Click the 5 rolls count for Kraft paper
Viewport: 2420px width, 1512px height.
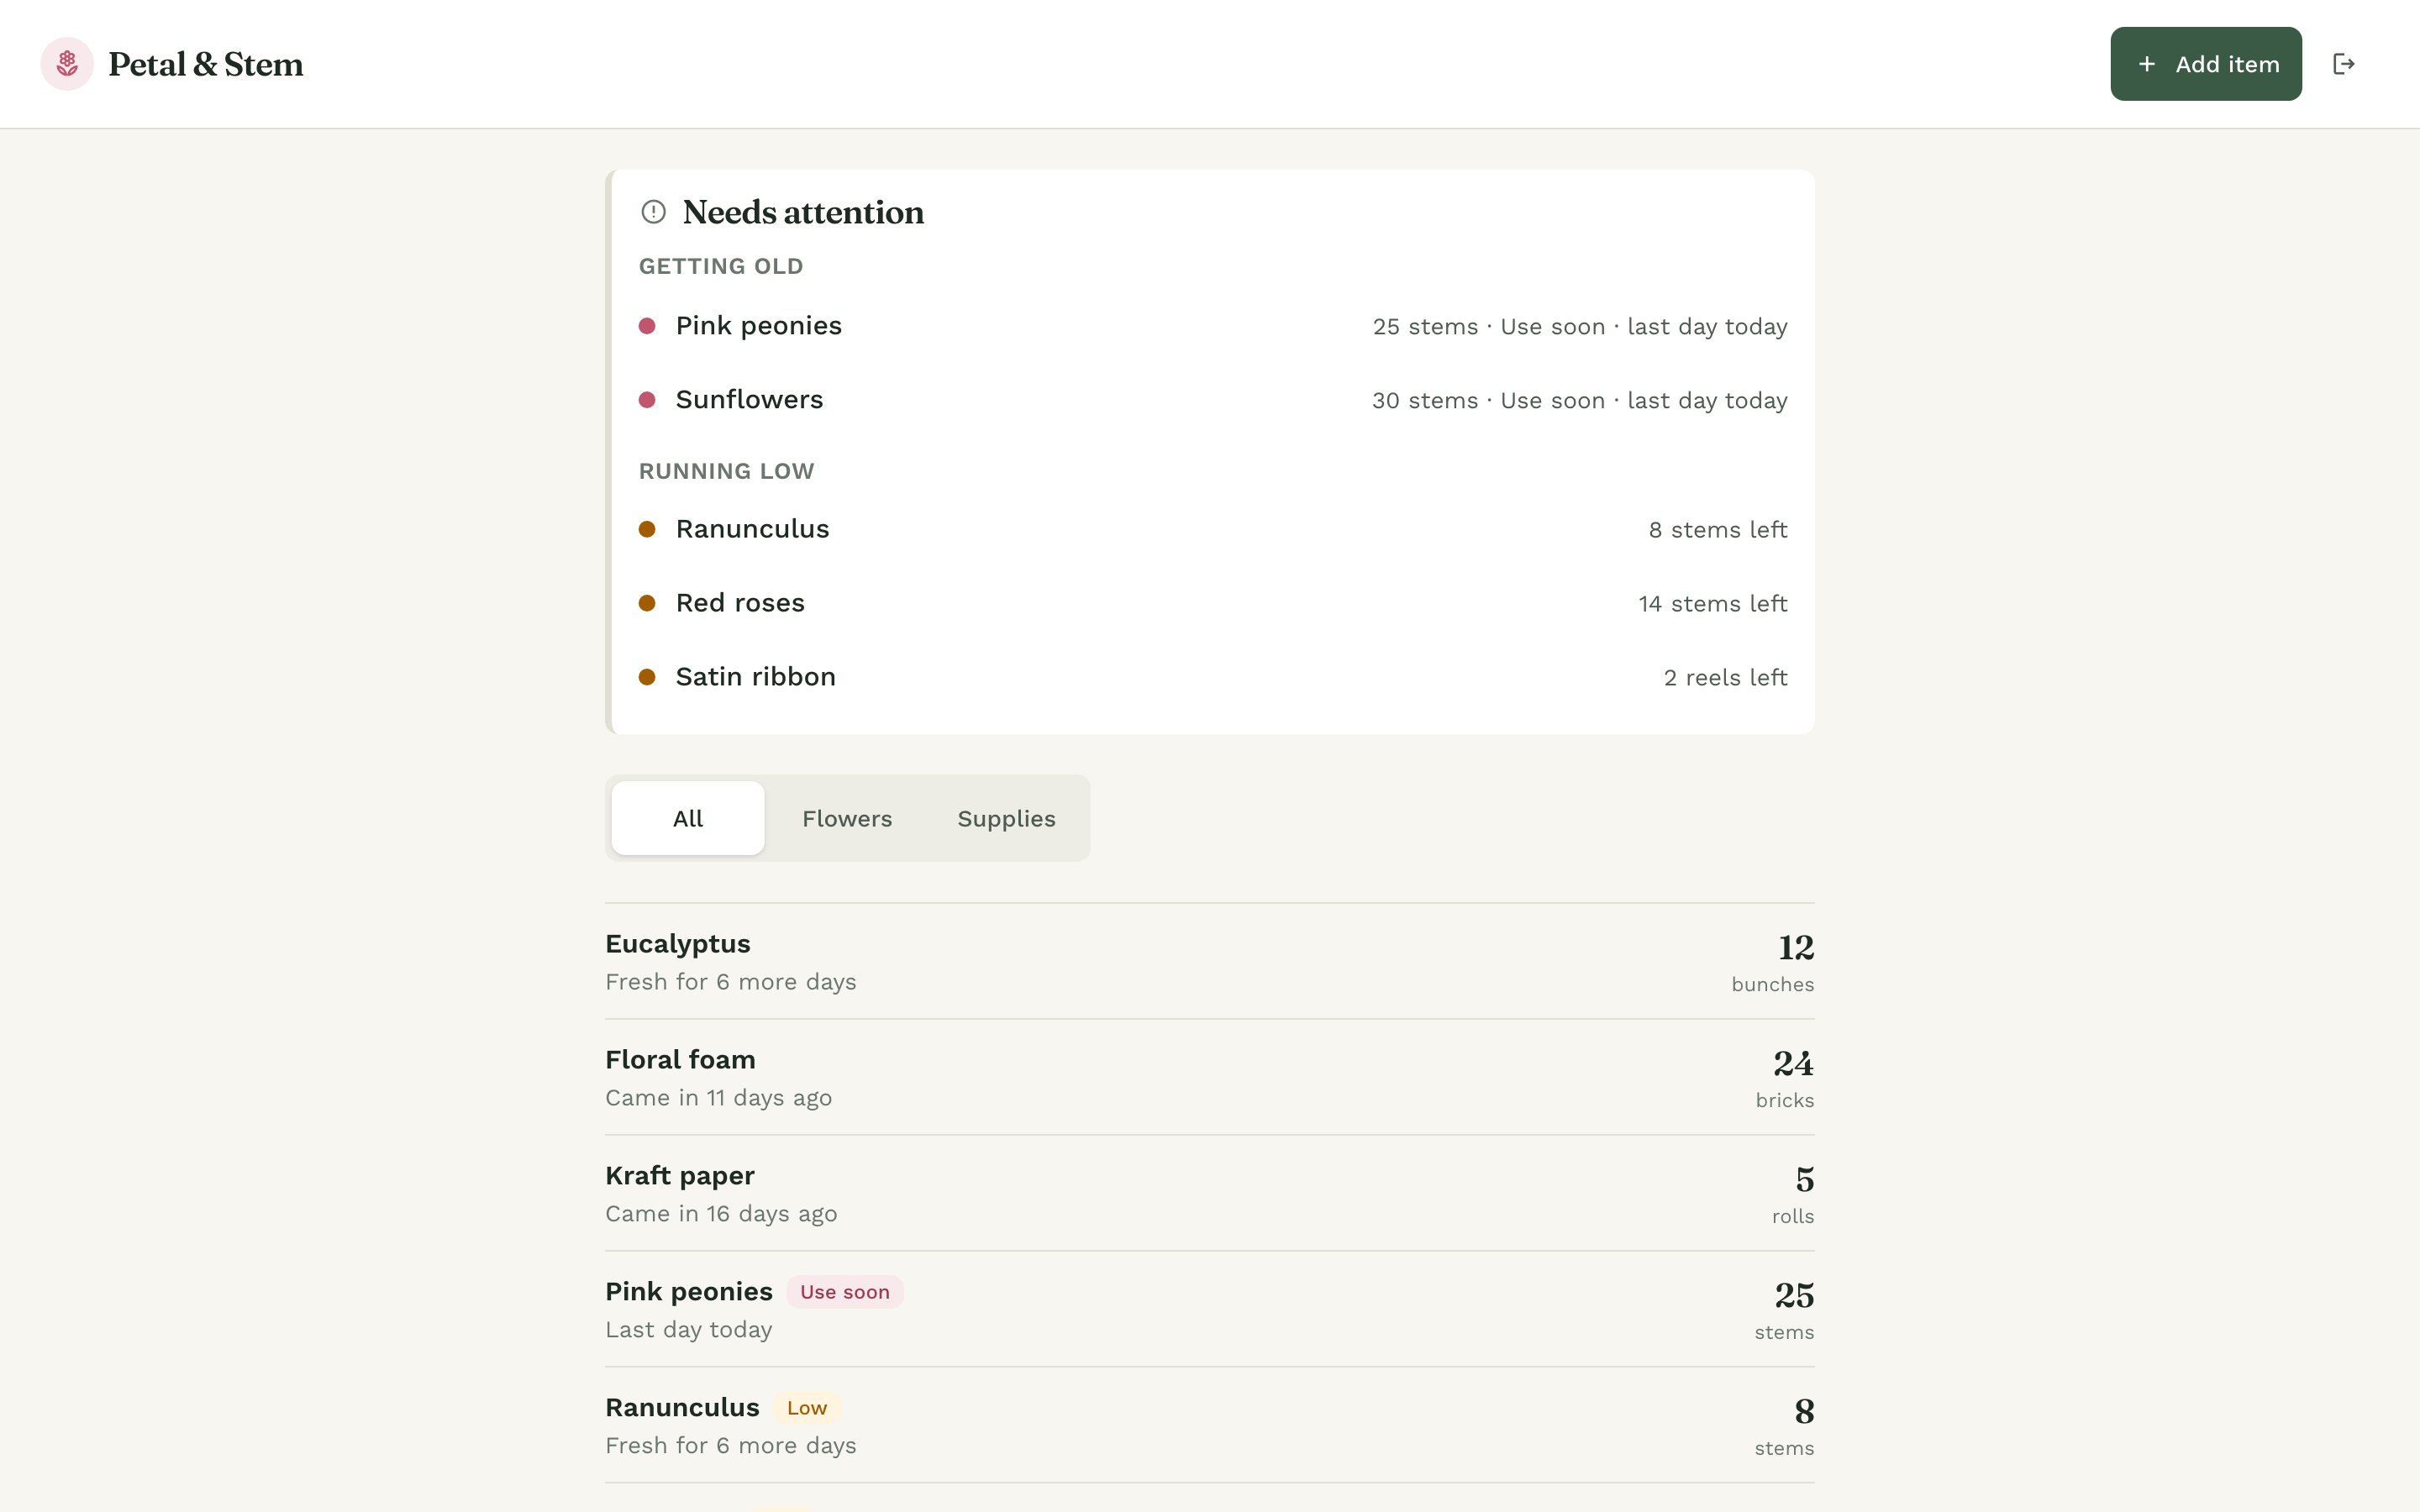pyautogui.click(x=1793, y=1195)
